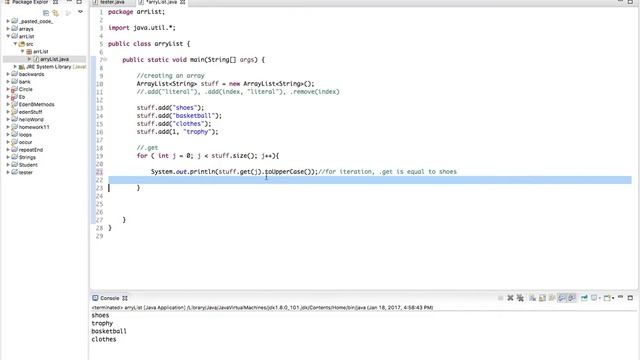Toggle show console on standard error

[x=572, y=298]
